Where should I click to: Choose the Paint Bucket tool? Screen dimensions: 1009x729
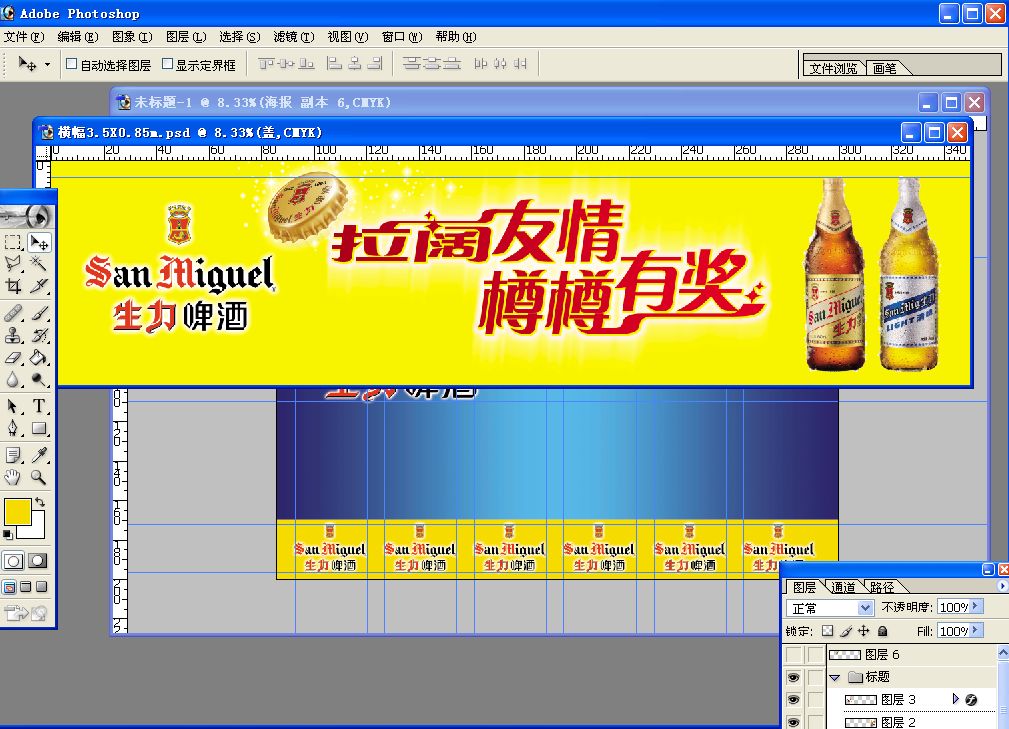click(39, 357)
